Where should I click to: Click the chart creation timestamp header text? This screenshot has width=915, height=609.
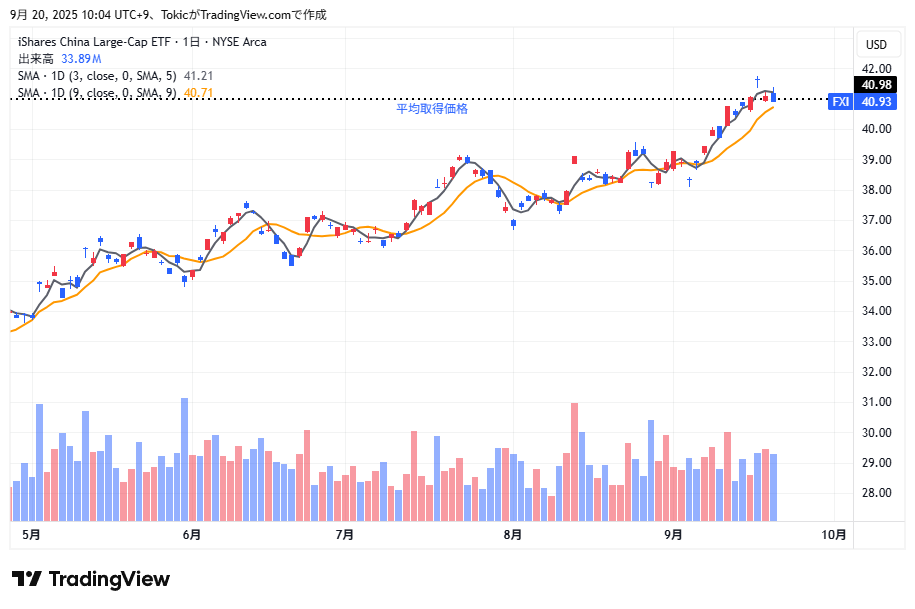click(x=168, y=15)
